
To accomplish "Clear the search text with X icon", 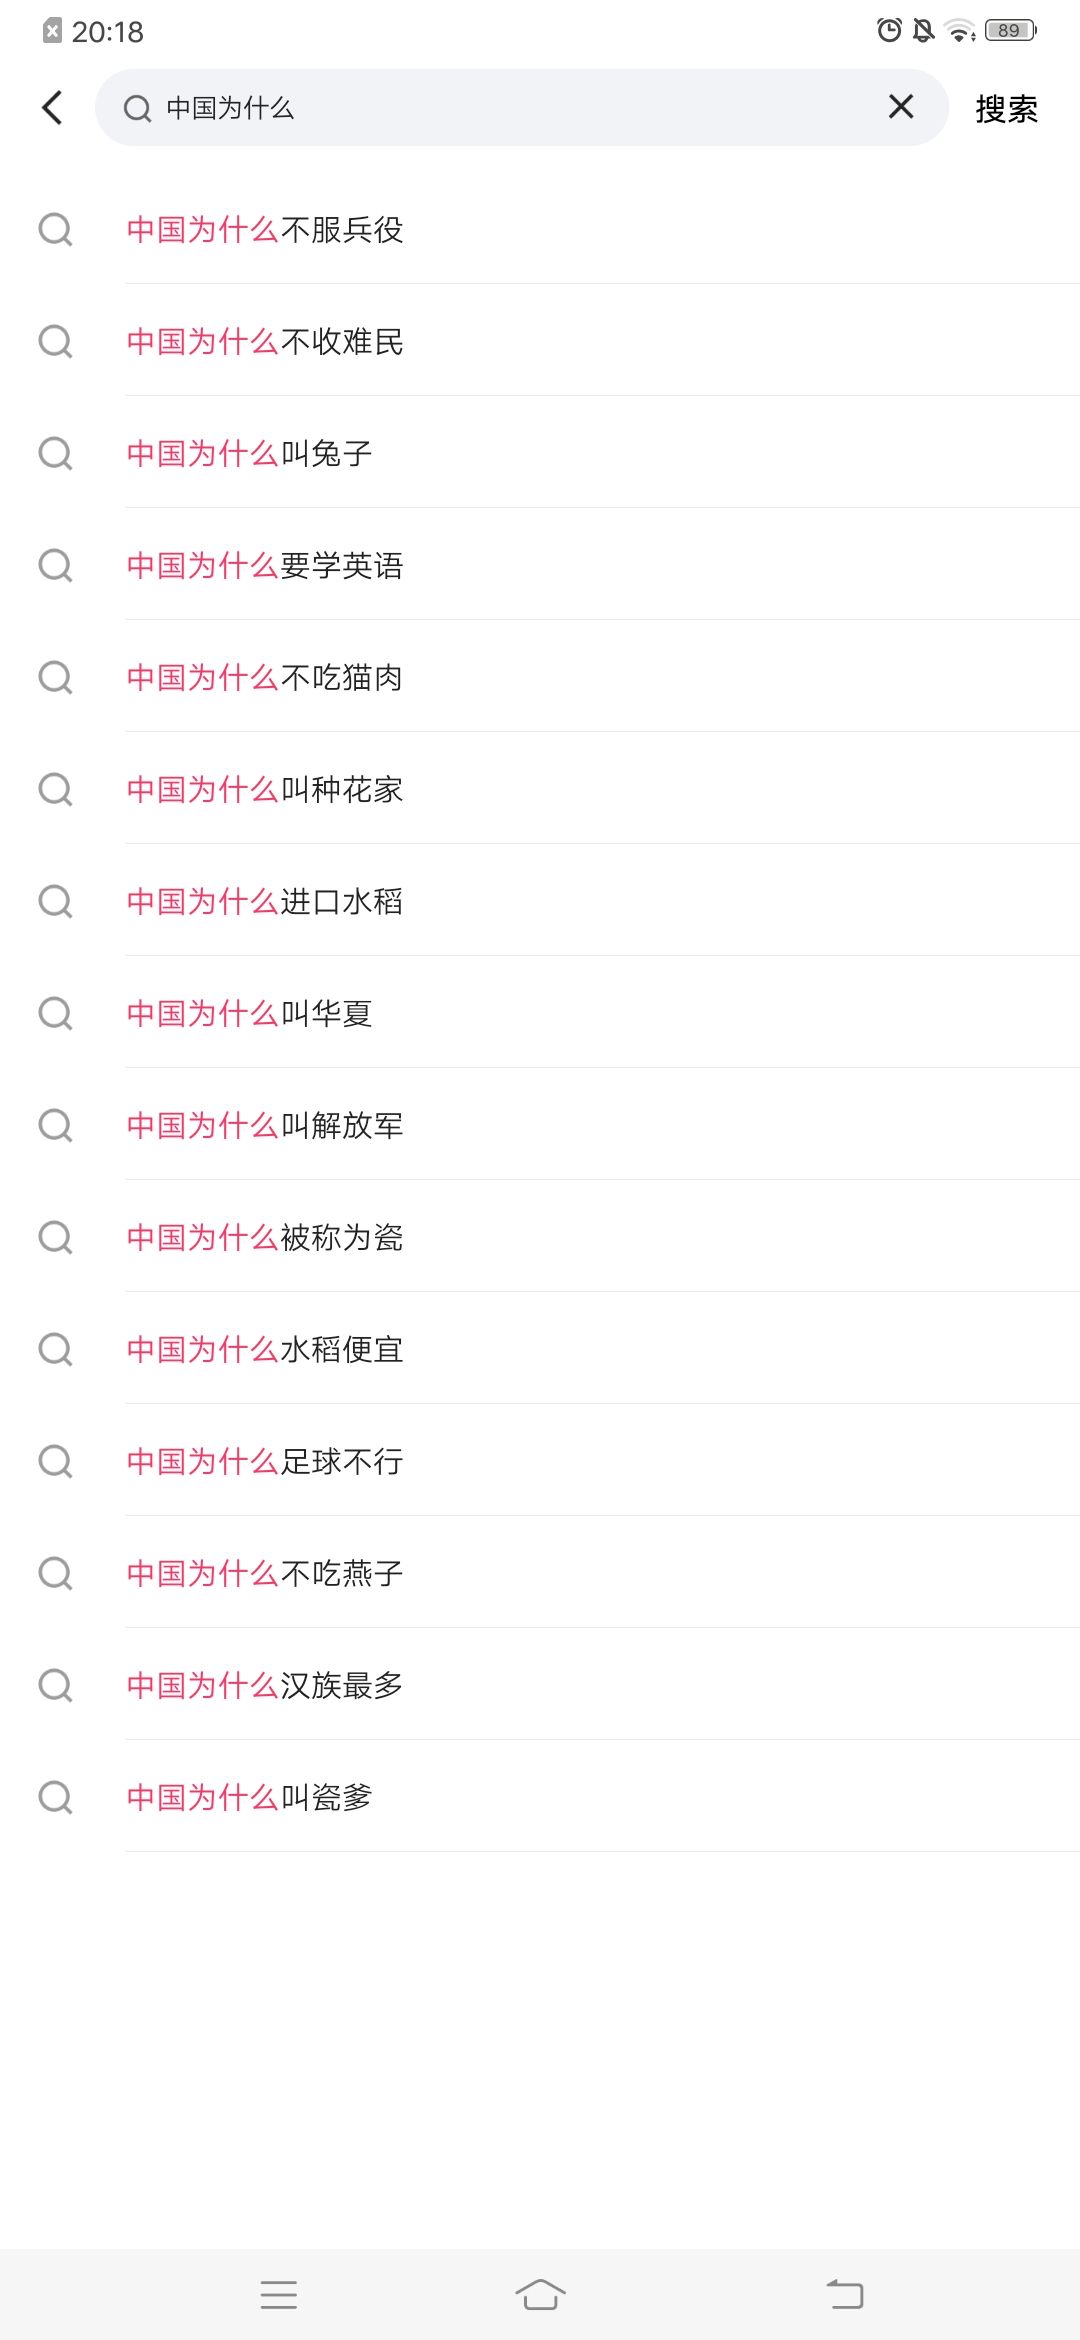I will click(901, 107).
